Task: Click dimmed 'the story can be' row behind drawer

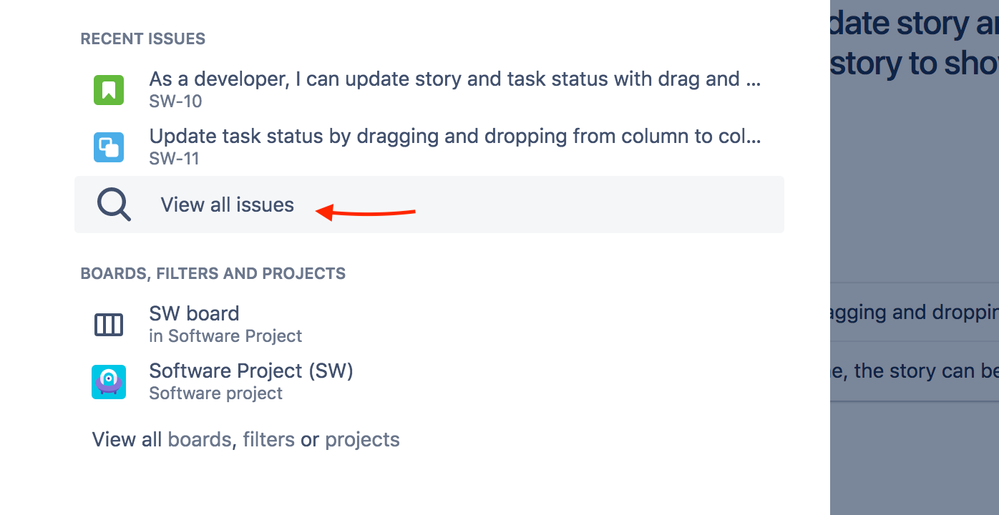Action: point(914,370)
